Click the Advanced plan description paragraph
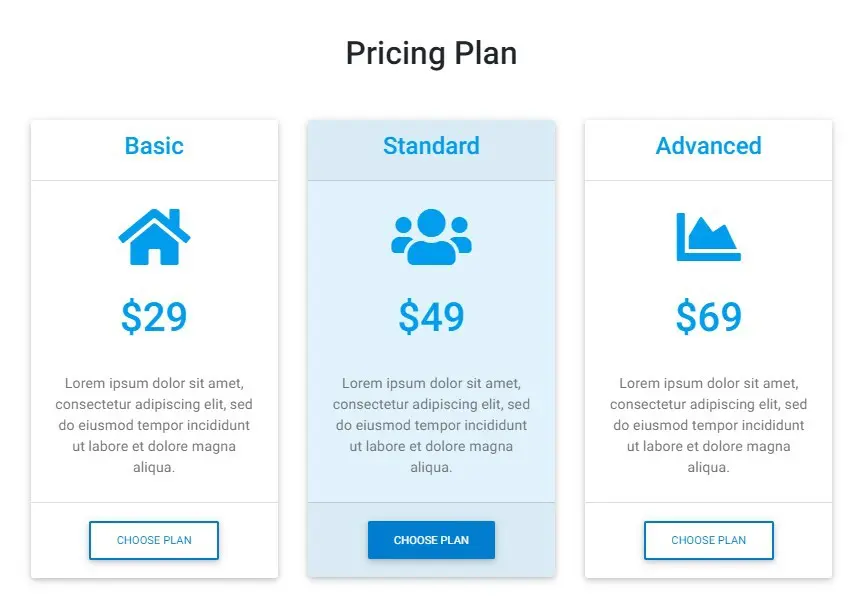This screenshot has width=863, height=607. tap(708, 425)
